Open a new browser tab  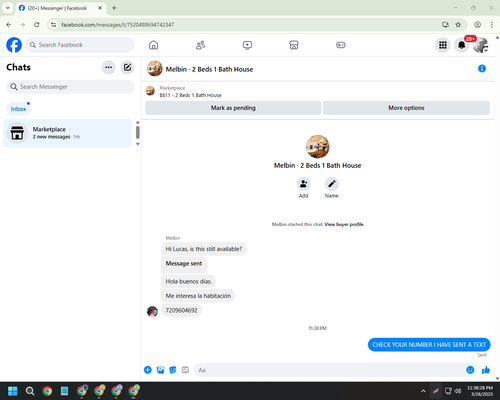tap(114, 8)
